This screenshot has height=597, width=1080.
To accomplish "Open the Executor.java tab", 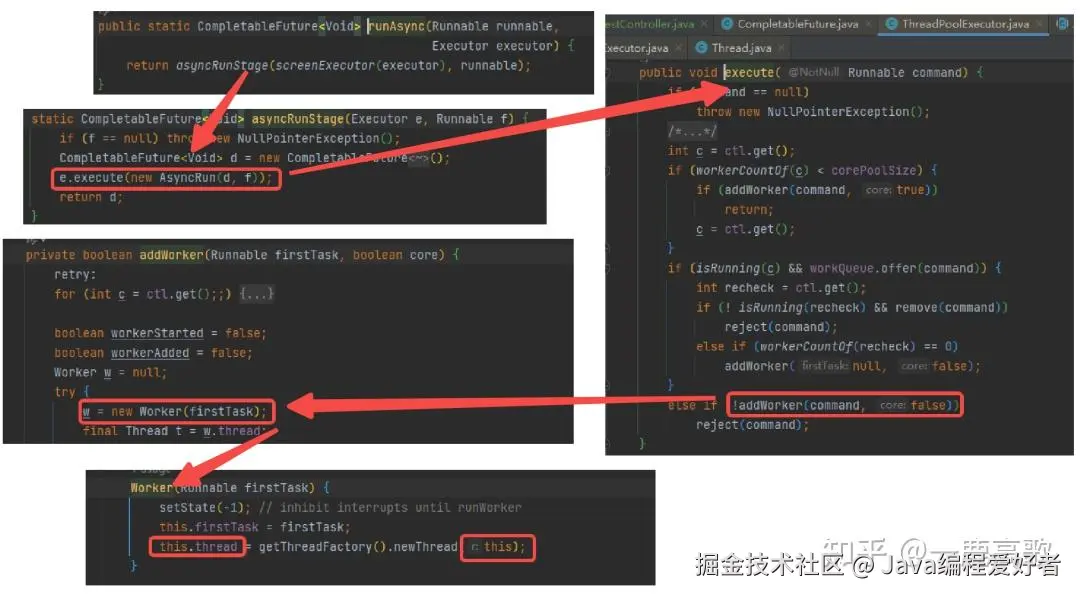I will pyautogui.click(x=637, y=48).
